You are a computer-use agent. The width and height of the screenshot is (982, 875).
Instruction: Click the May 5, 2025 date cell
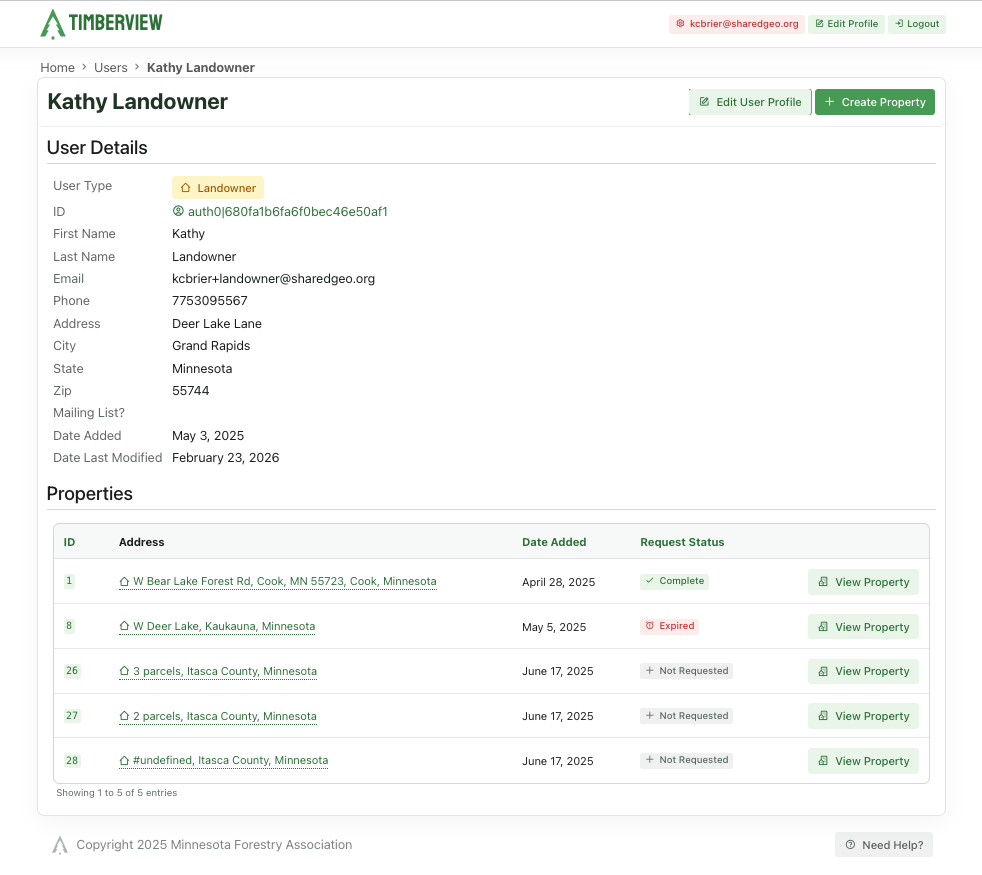point(554,628)
